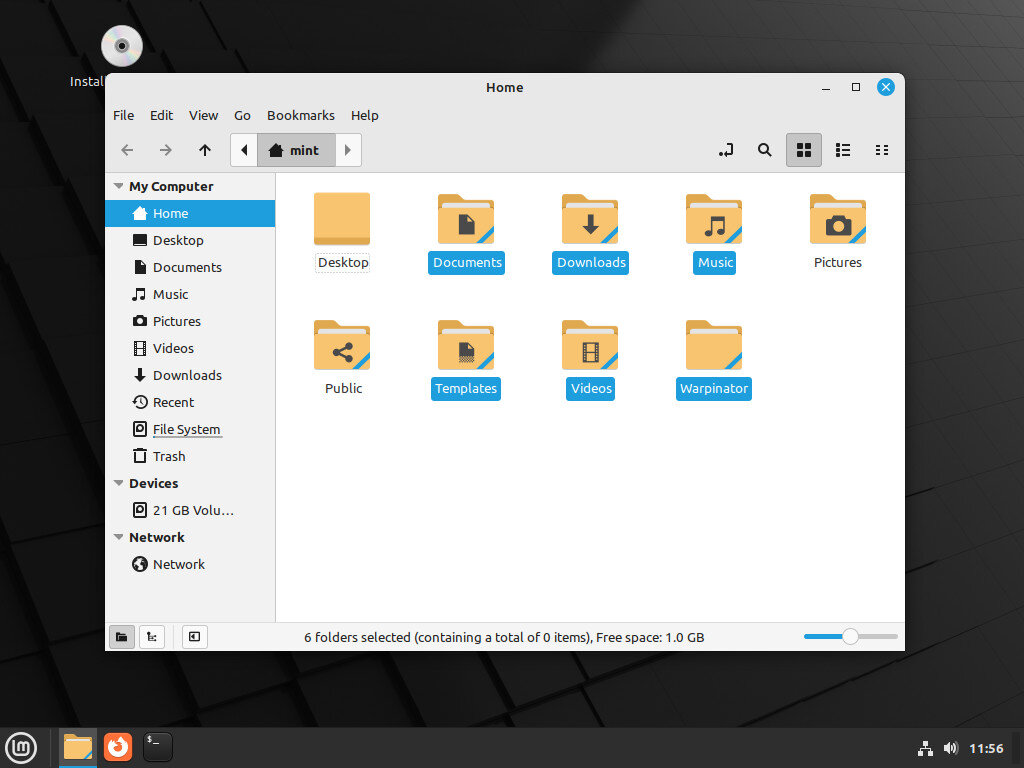Viewport: 1024px width, 768px height.
Task: Collapse the My Computer section
Action: 118,186
